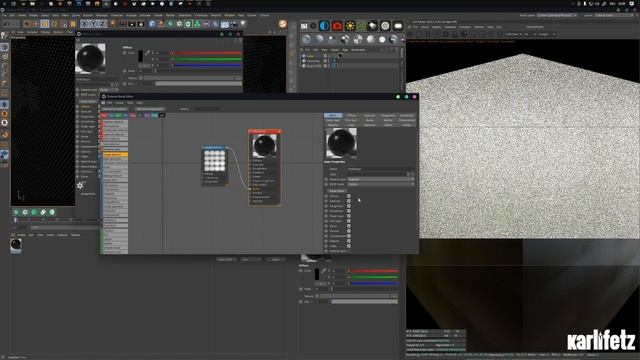The width and height of the screenshot is (640, 360).
Task: Click the Camera object icon in toolbar
Action: 233,24
